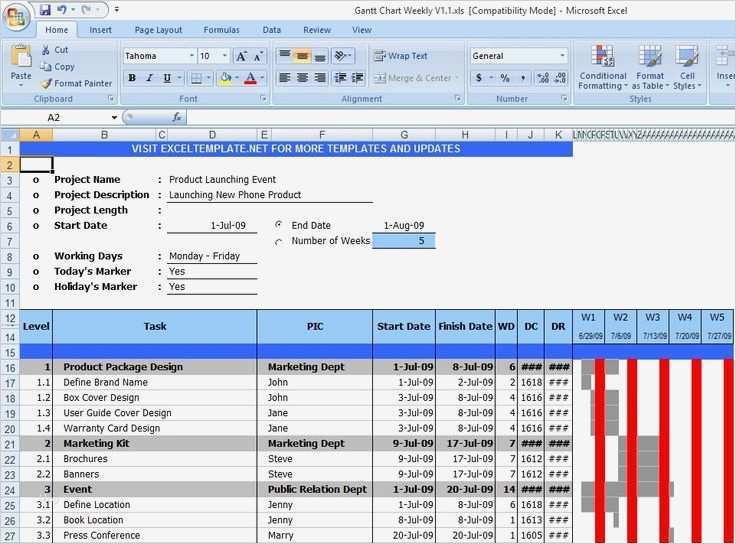This screenshot has width=736, height=544.
Task: Open Format as Table gallery
Action: (x=650, y=67)
